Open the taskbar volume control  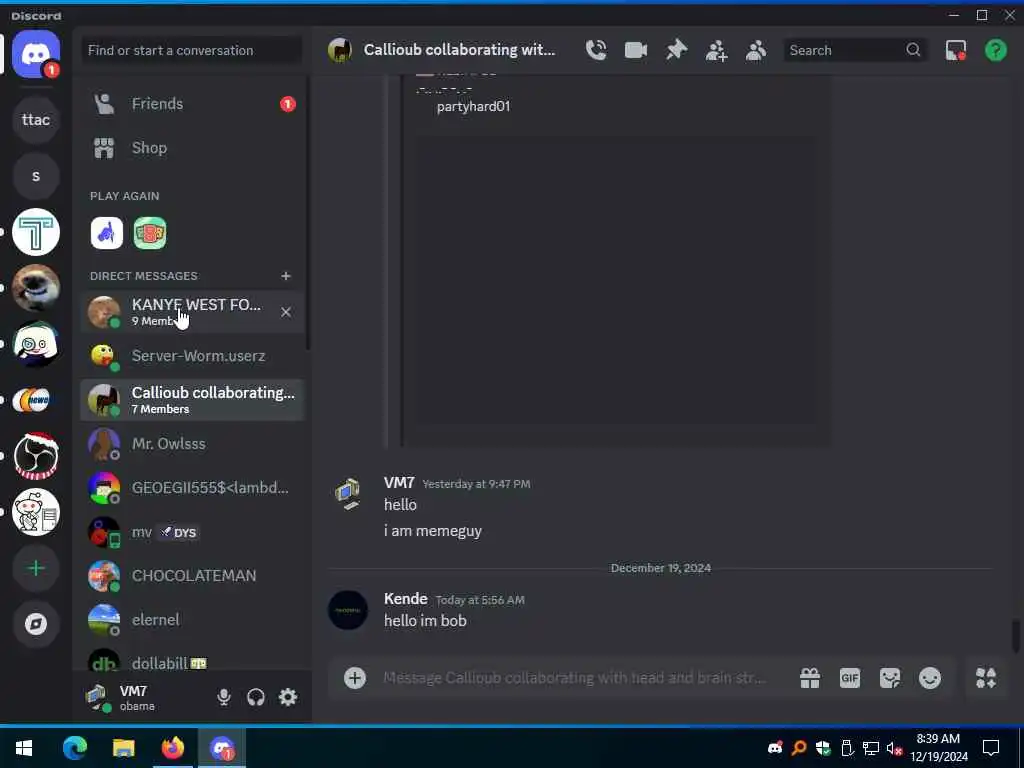894,748
